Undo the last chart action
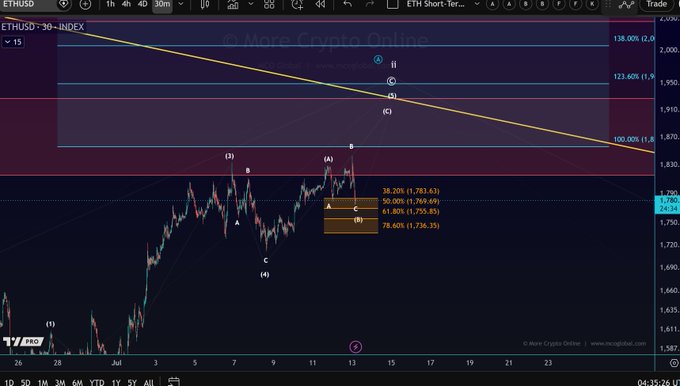Viewport: 680px width, 386px height. [x=347, y=4]
